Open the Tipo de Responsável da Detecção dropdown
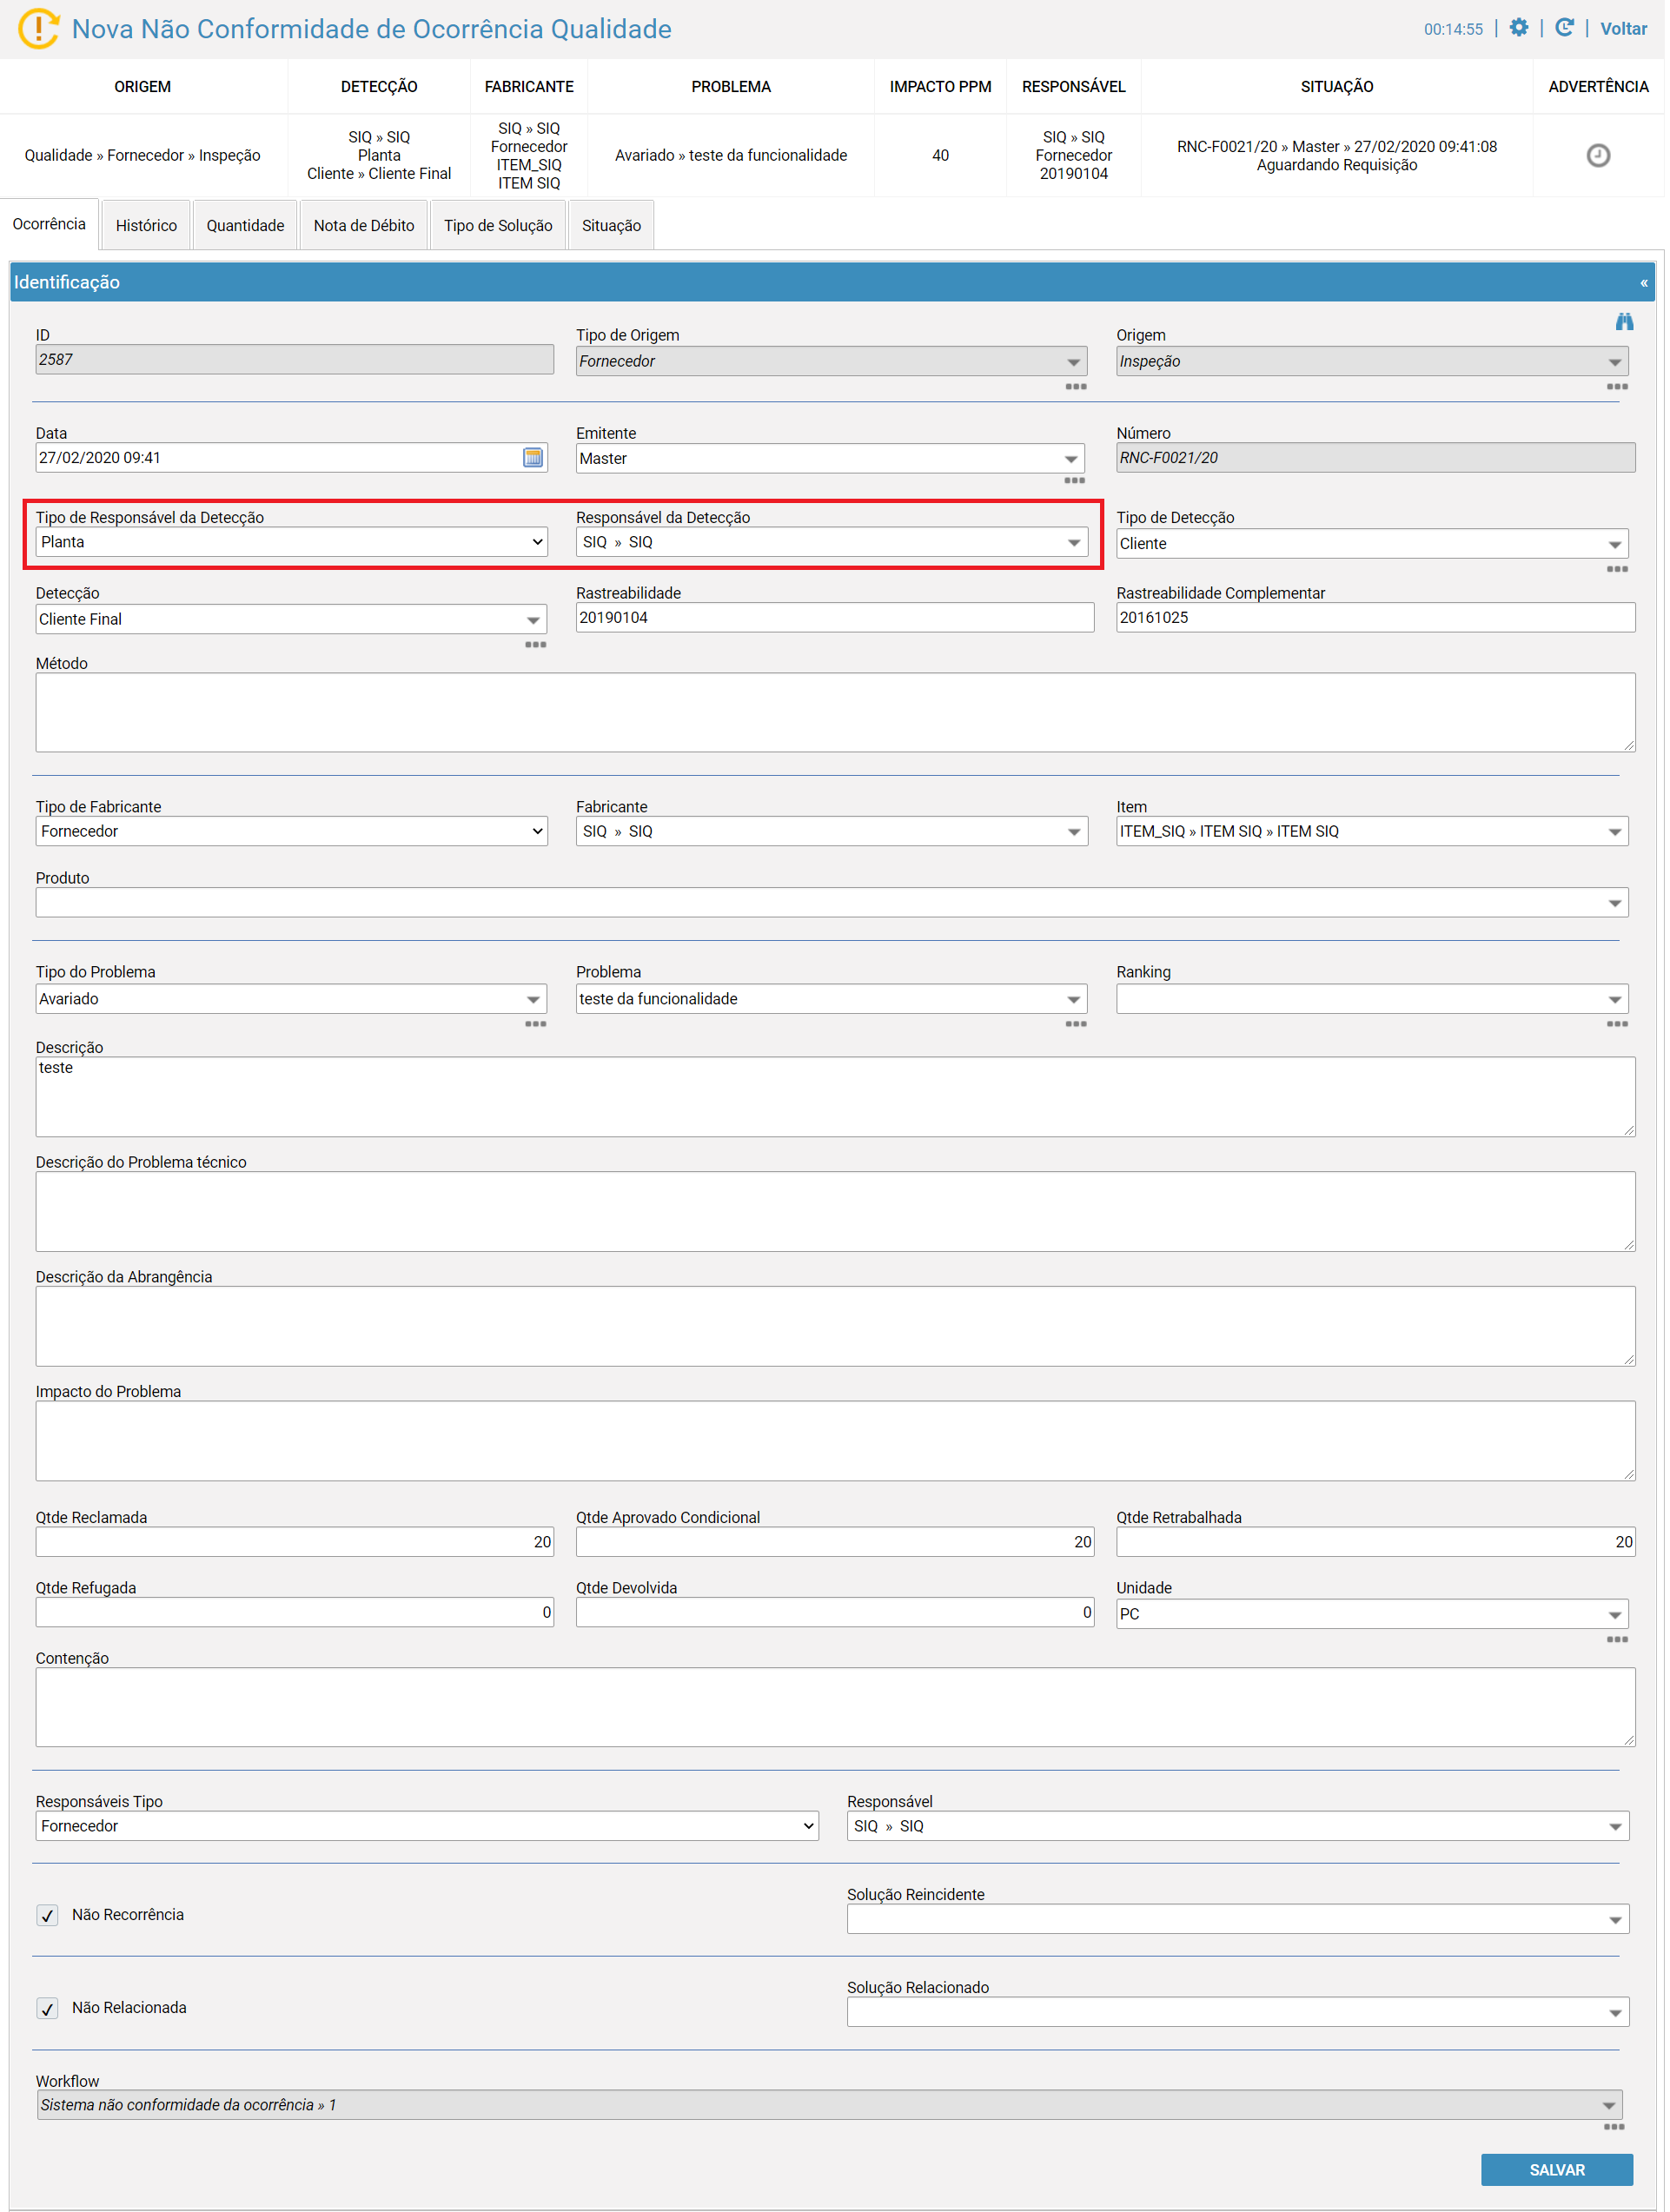Image resolution: width=1670 pixels, height=2212 pixels. (292, 542)
